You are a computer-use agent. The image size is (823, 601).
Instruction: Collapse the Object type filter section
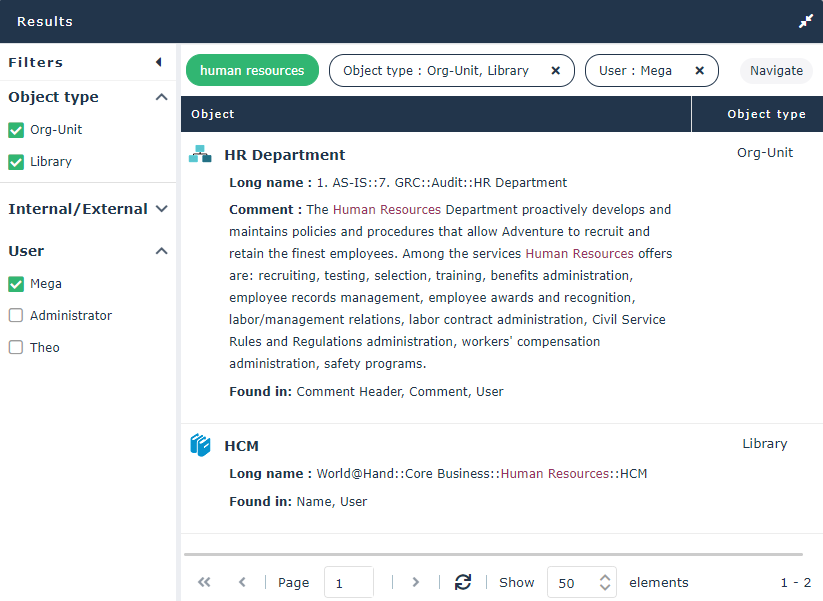click(x=161, y=97)
